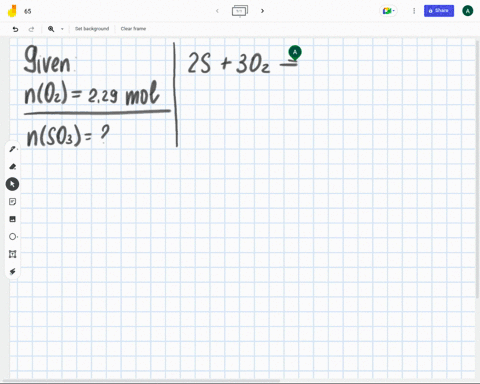Select handwritten equation "2S + 3O2"
This screenshot has width=480, height=384.
pyautogui.click(x=229, y=63)
